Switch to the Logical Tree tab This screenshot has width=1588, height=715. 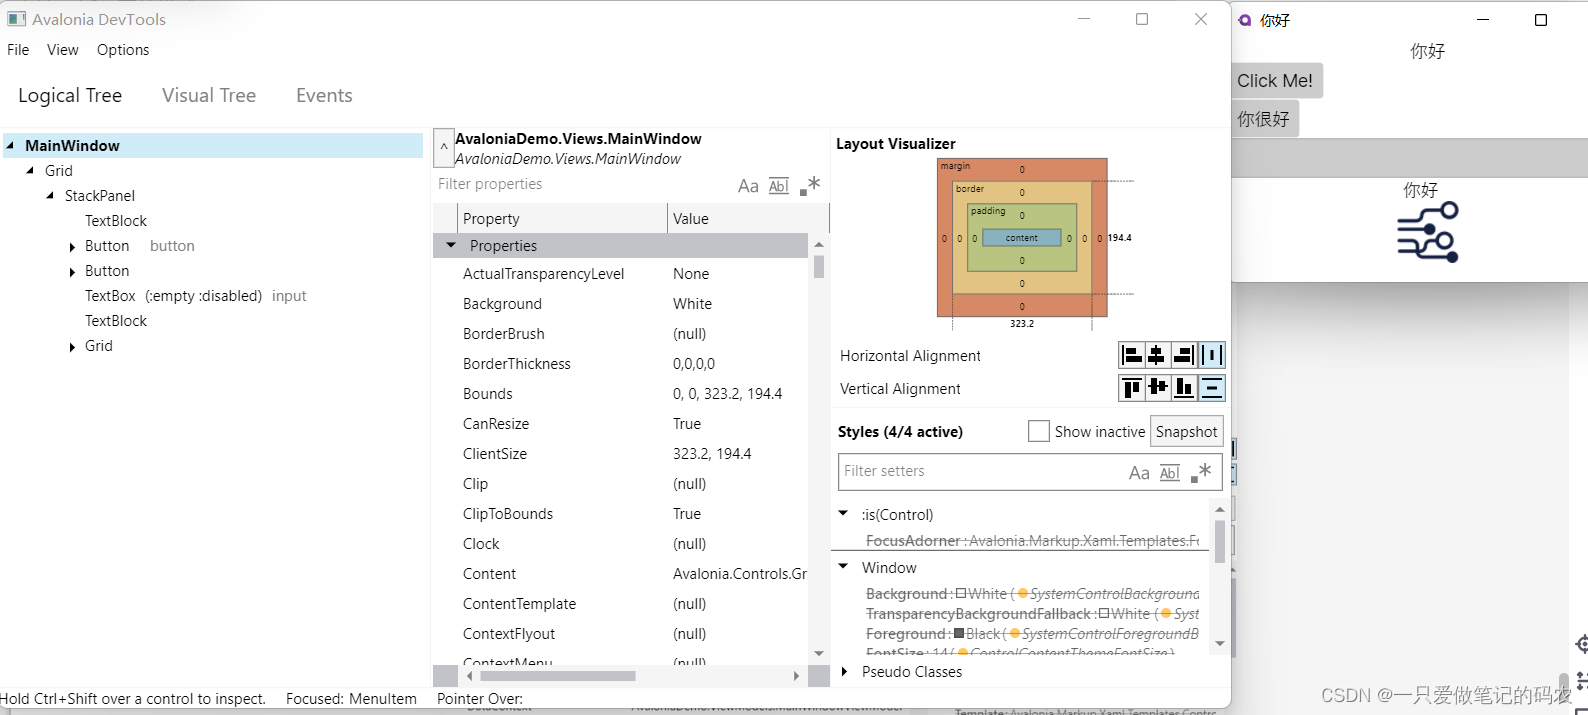point(70,95)
